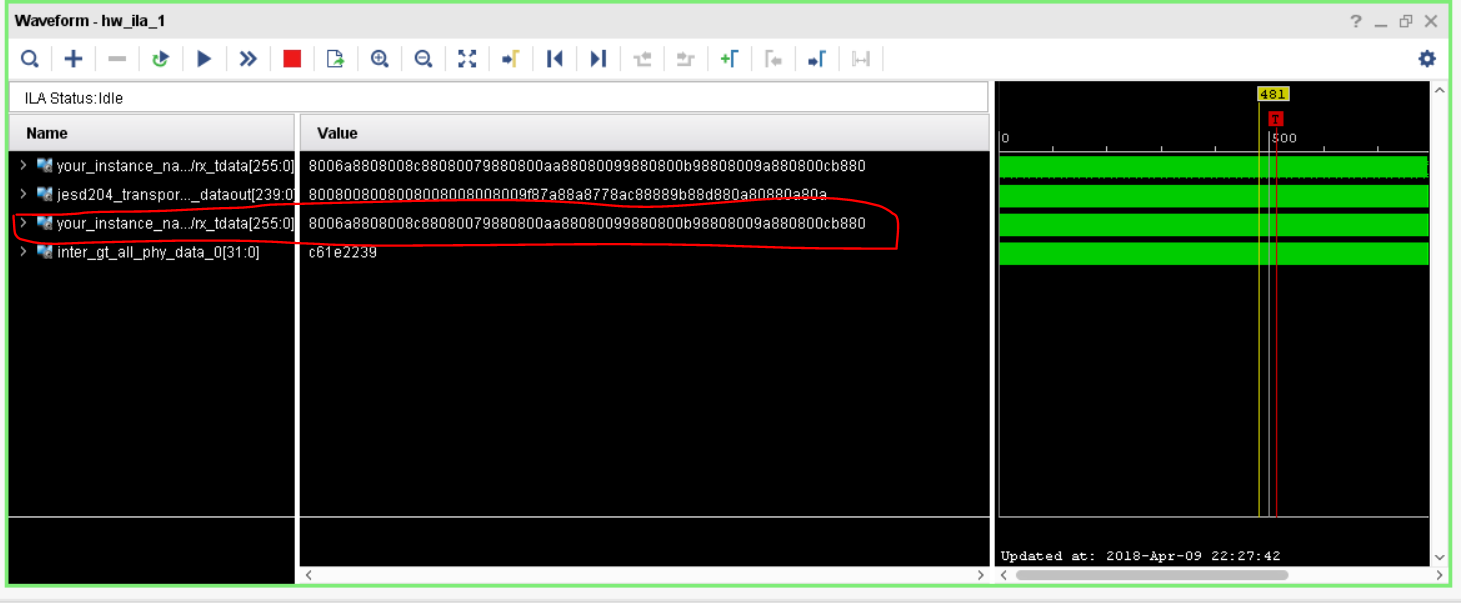1461x610 pixels.
Task: Click the Name column header
Action: (x=152, y=133)
